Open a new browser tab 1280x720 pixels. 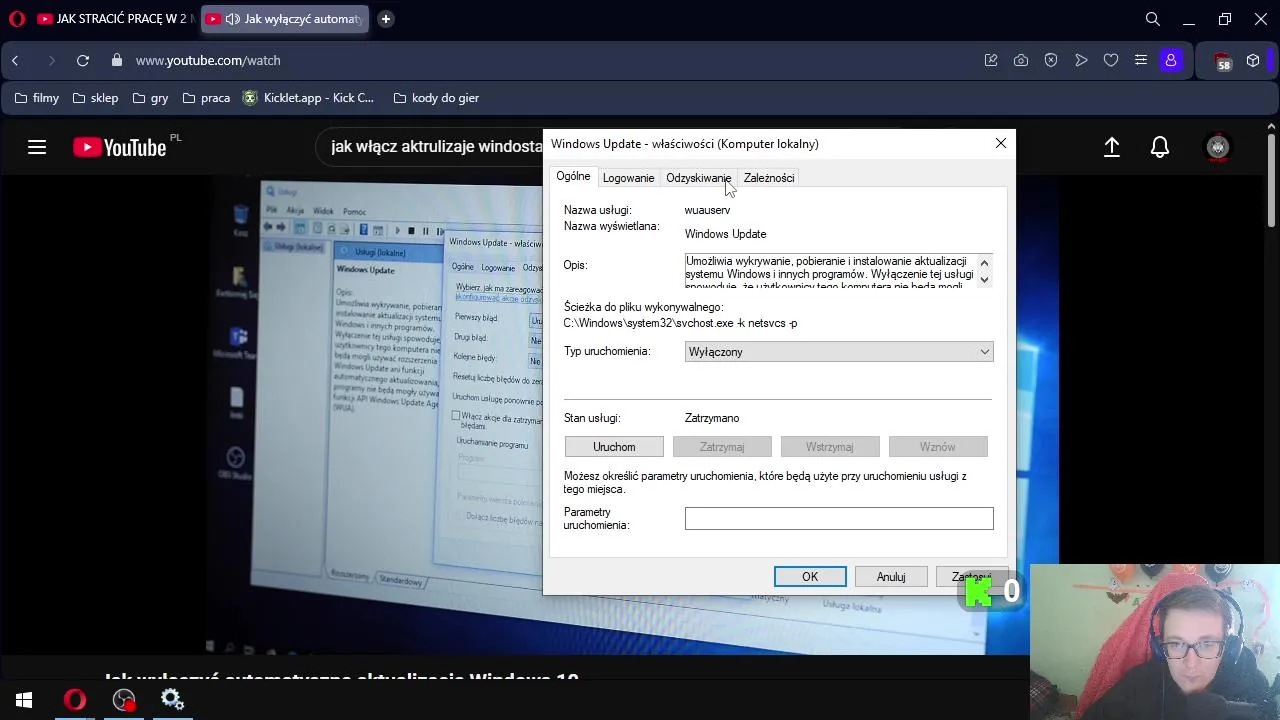tap(385, 19)
